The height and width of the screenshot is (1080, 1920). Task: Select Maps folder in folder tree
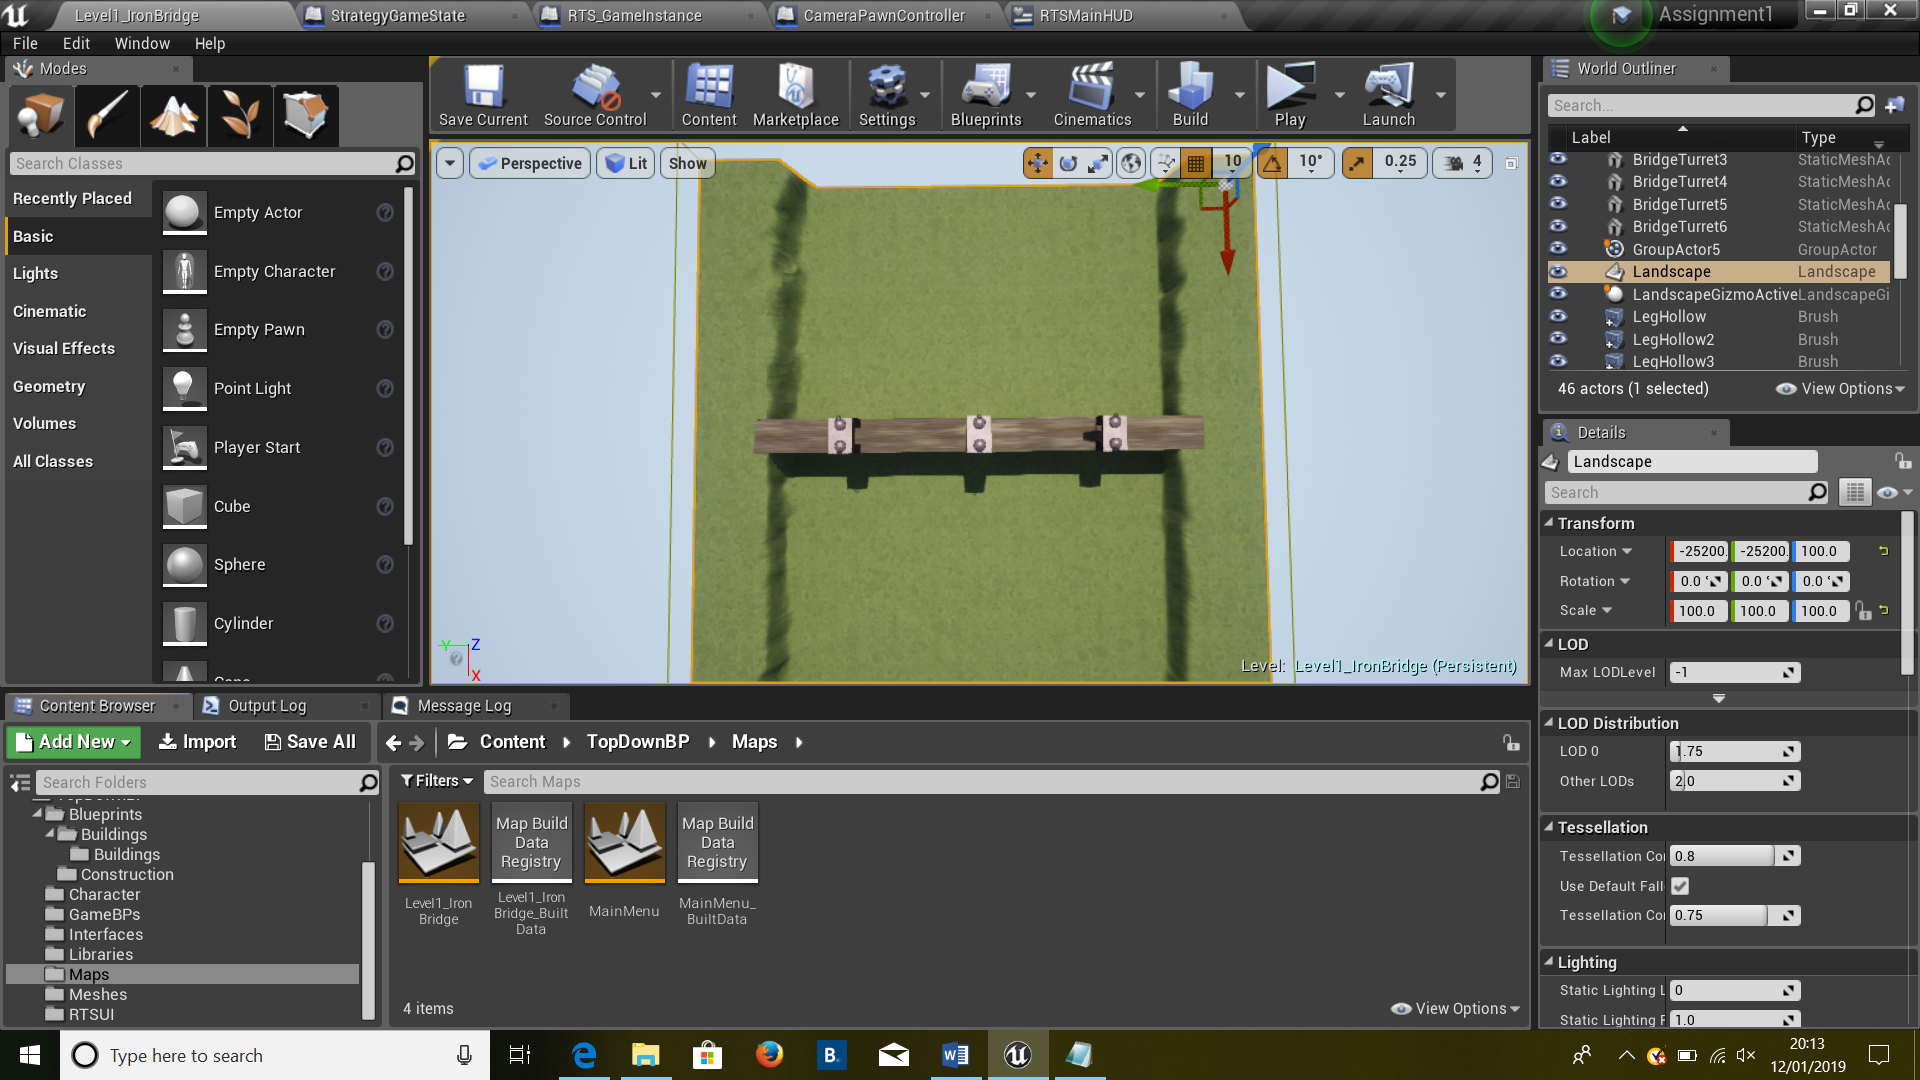click(x=182, y=974)
